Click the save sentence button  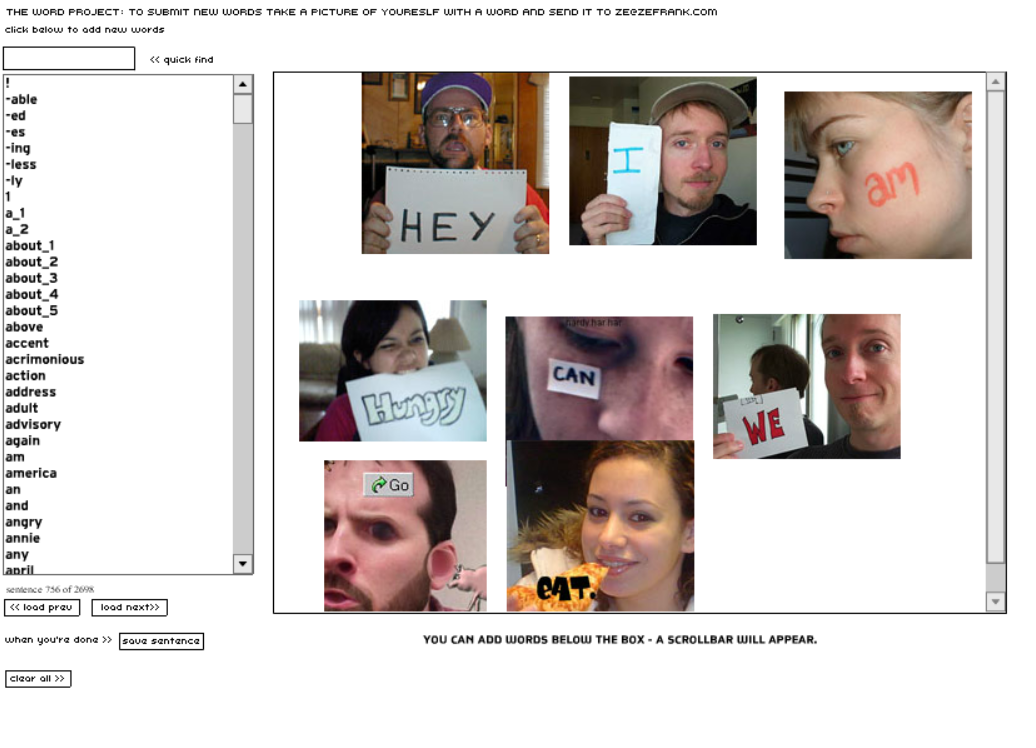pyautogui.click(x=161, y=641)
